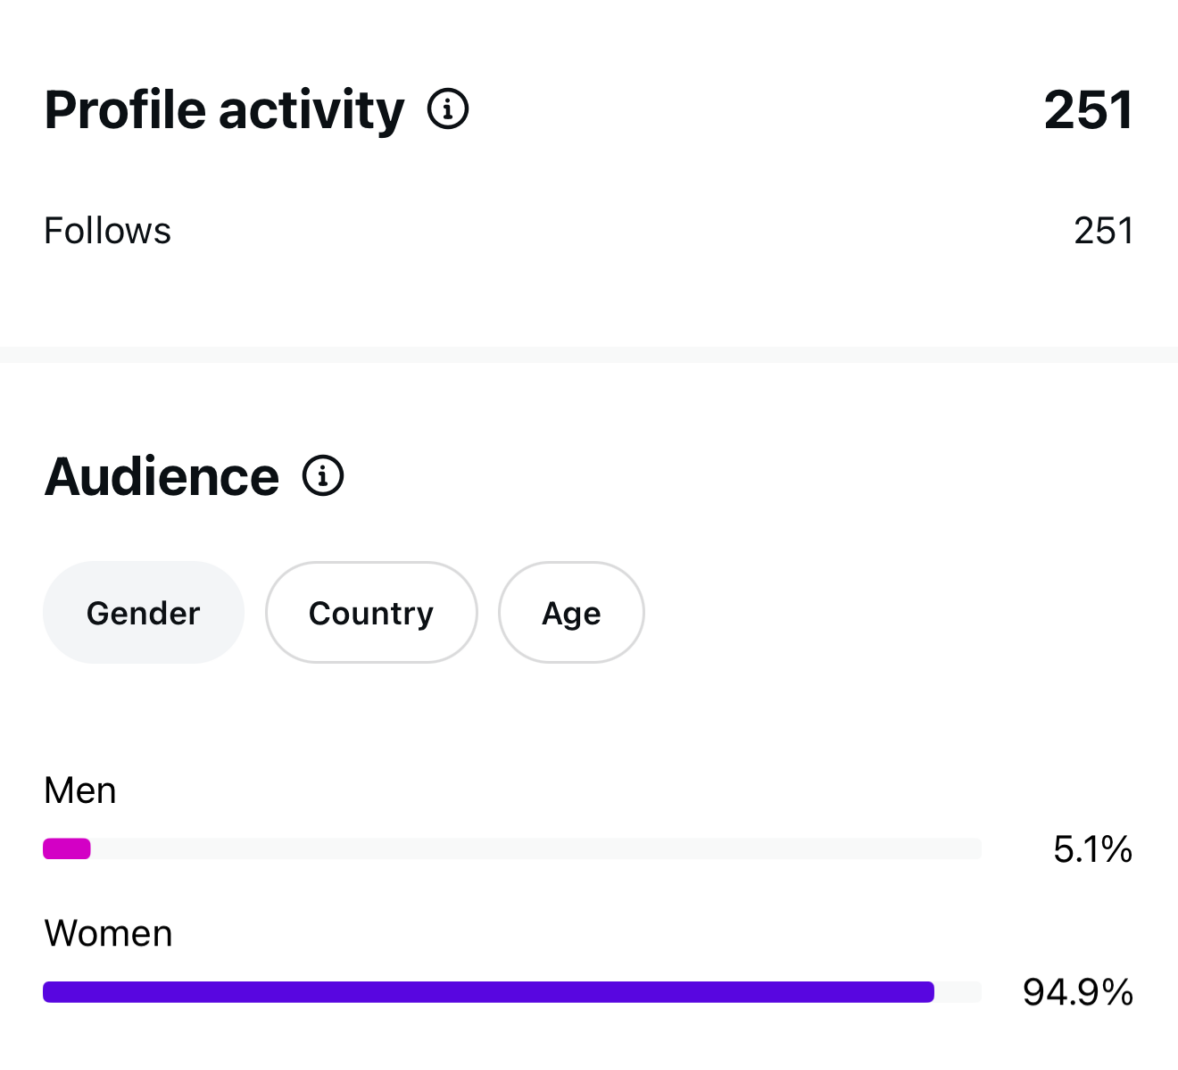Screen dimensions: 1178x1070
Task: Click the Follows count of 251
Action: [x=1103, y=231]
